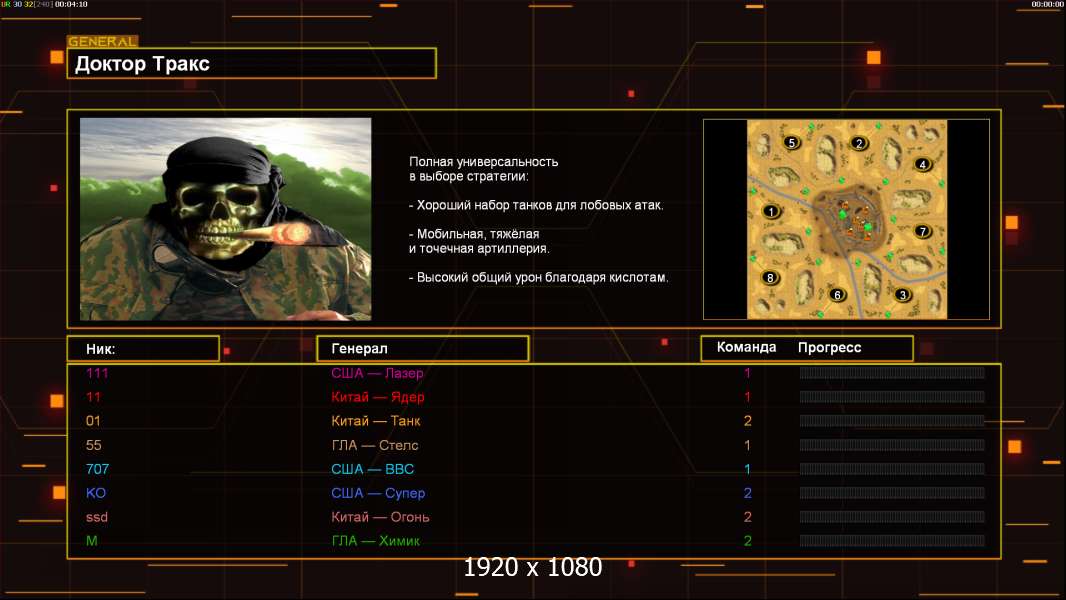Choose start position 3 on the minimap

[903, 295]
